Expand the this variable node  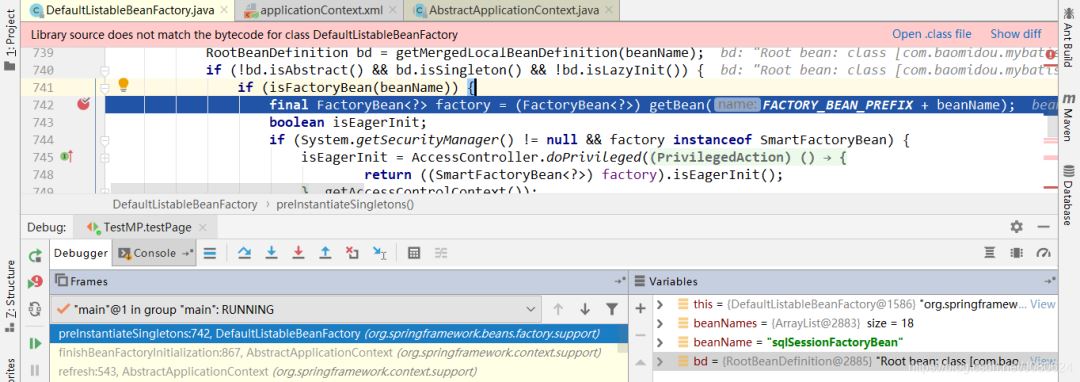[660, 304]
